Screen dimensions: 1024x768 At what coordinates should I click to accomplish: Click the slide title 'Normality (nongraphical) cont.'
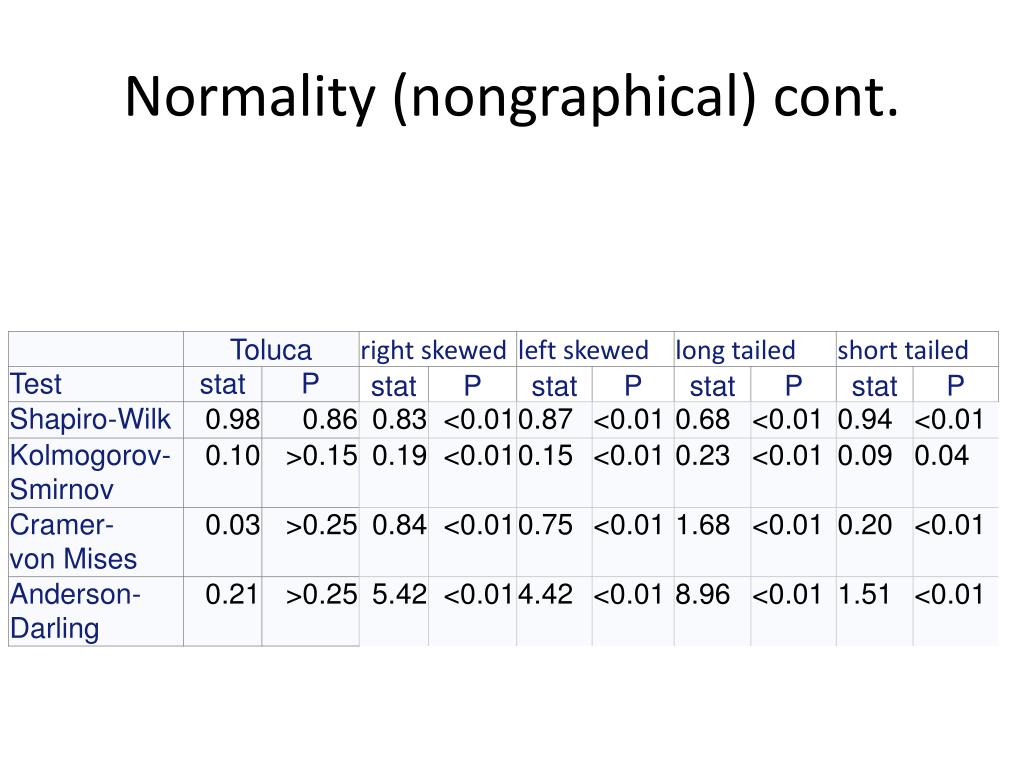[511, 96]
